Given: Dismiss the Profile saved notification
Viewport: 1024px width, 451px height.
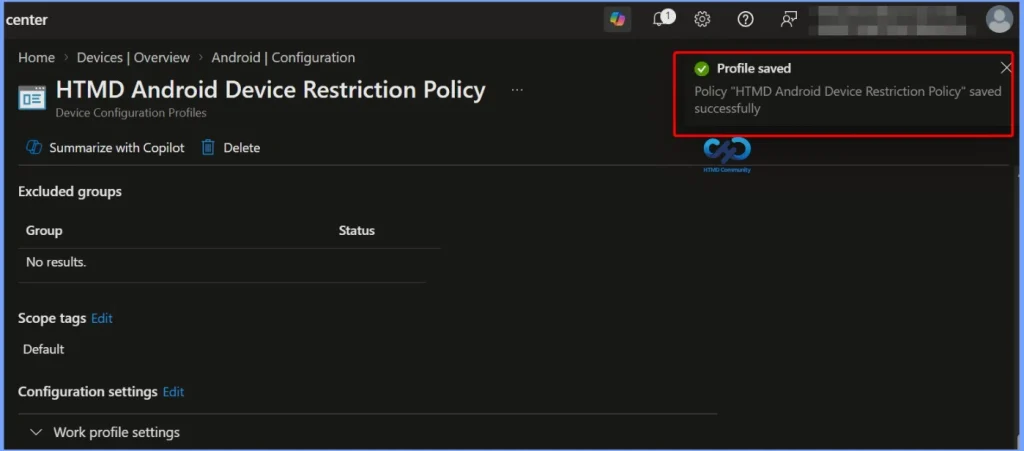Looking at the screenshot, I should tap(1006, 68).
